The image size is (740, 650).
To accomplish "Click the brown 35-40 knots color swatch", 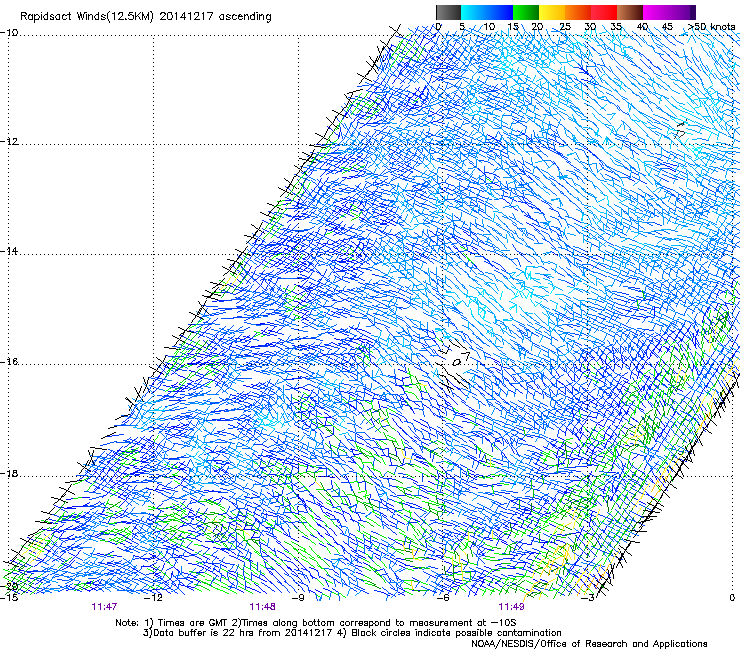I will [x=630, y=12].
